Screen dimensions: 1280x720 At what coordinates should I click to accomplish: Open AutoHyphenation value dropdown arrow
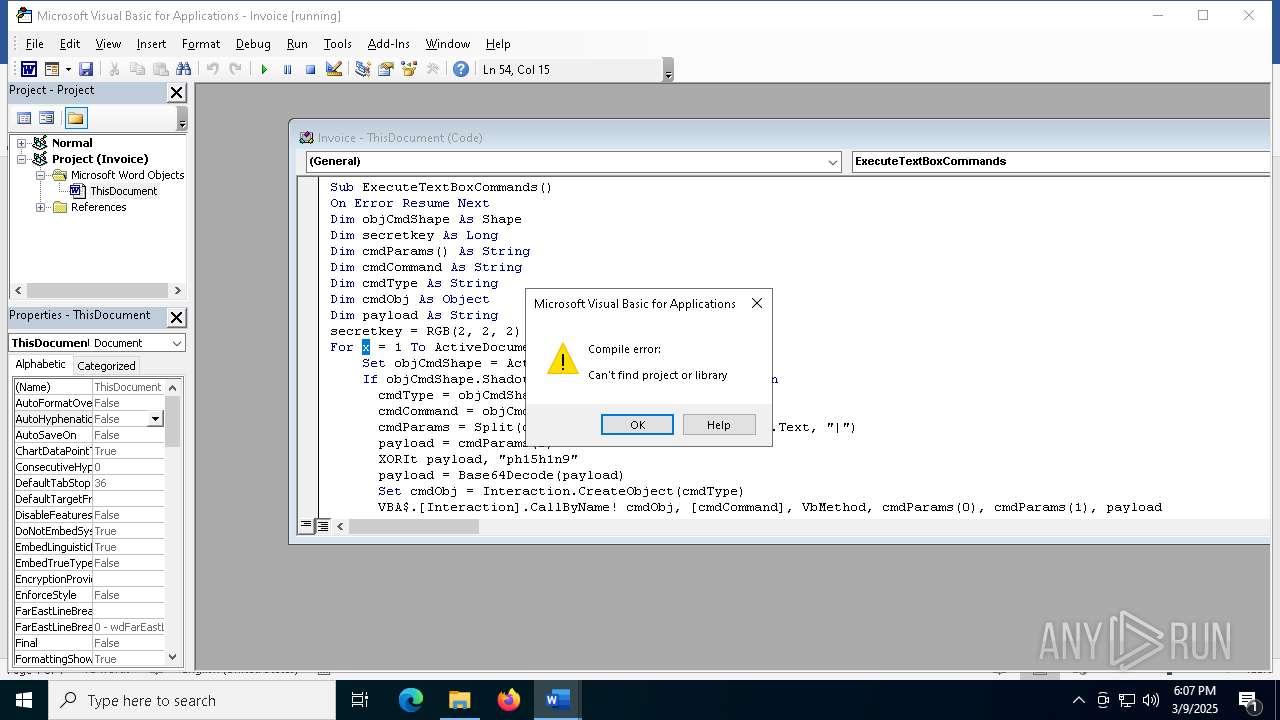tap(156, 419)
